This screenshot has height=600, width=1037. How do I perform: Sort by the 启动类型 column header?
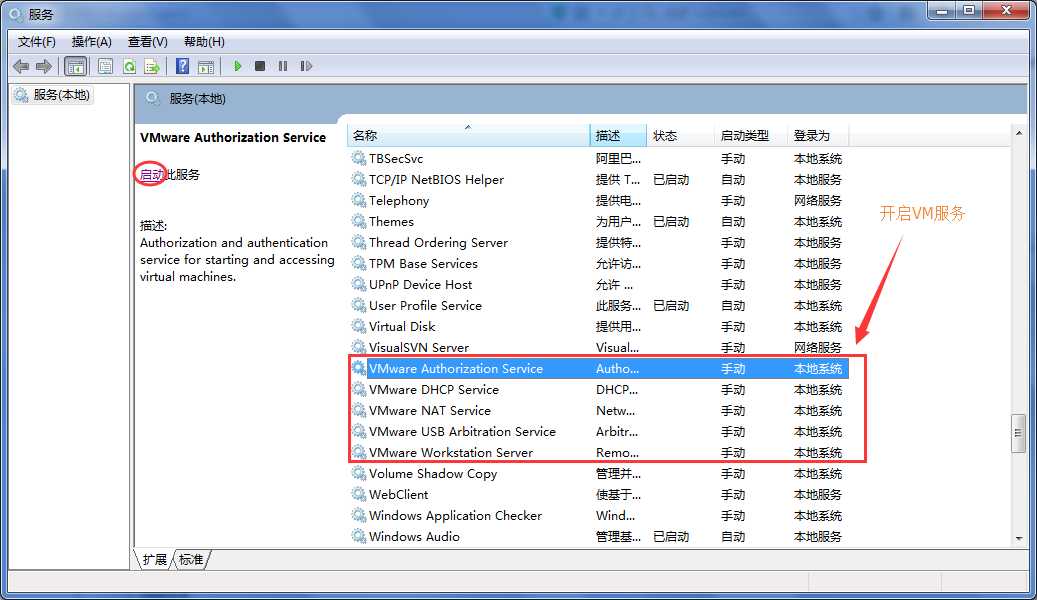pyautogui.click(x=751, y=136)
